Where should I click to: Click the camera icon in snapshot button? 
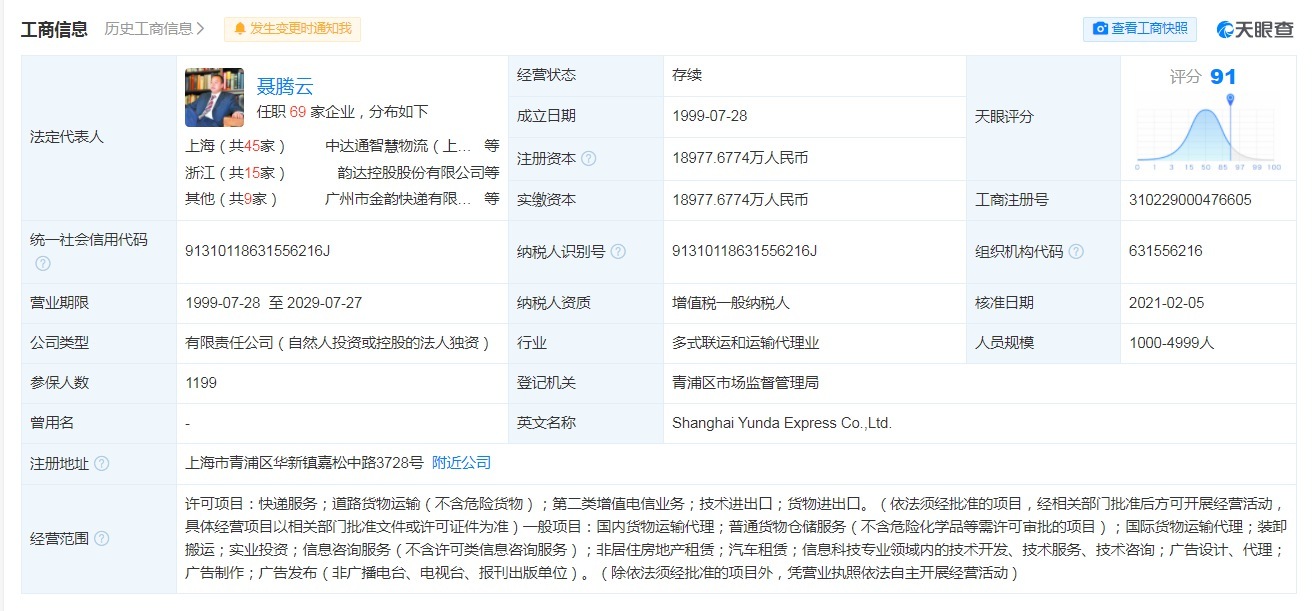(x=1101, y=29)
